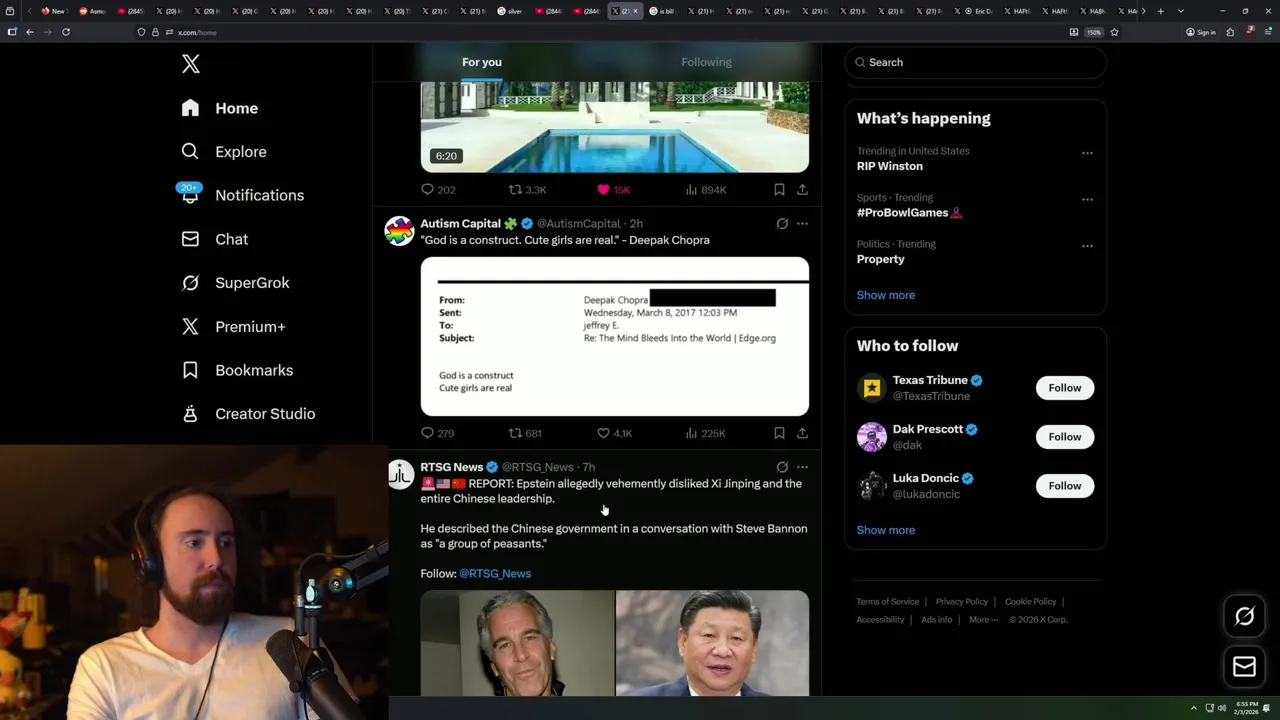
Task: Open more options on Autism Capital post
Action: 802,224
